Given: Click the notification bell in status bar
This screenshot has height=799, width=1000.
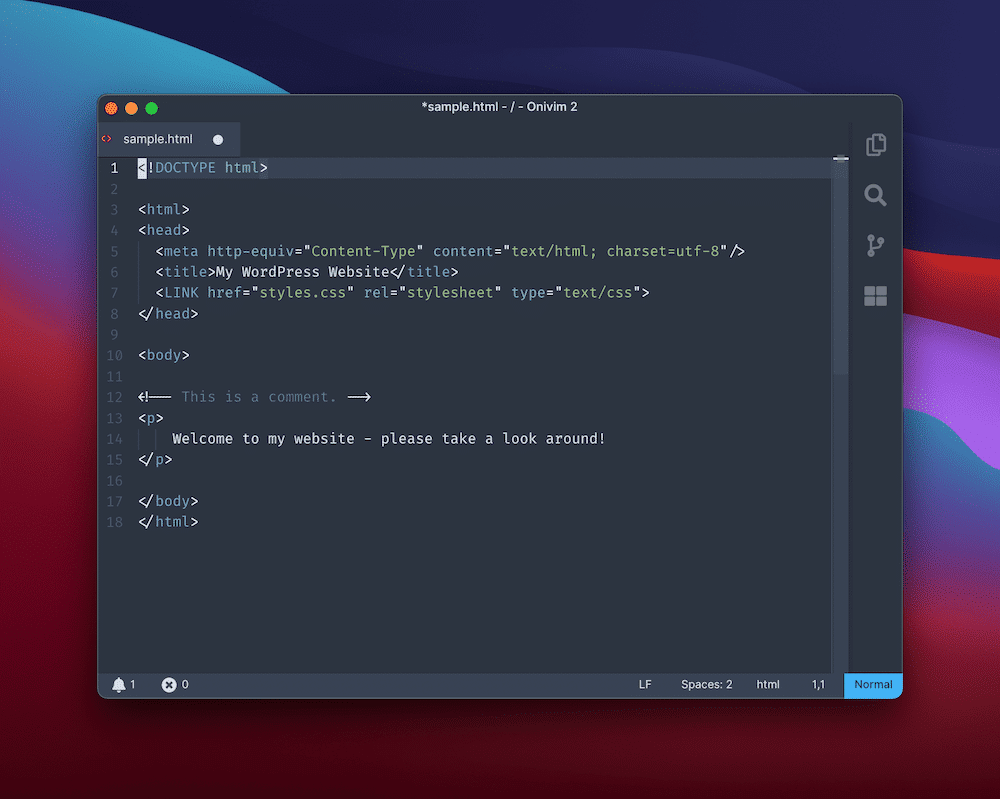Looking at the screenshot, I should click(121, 684).
